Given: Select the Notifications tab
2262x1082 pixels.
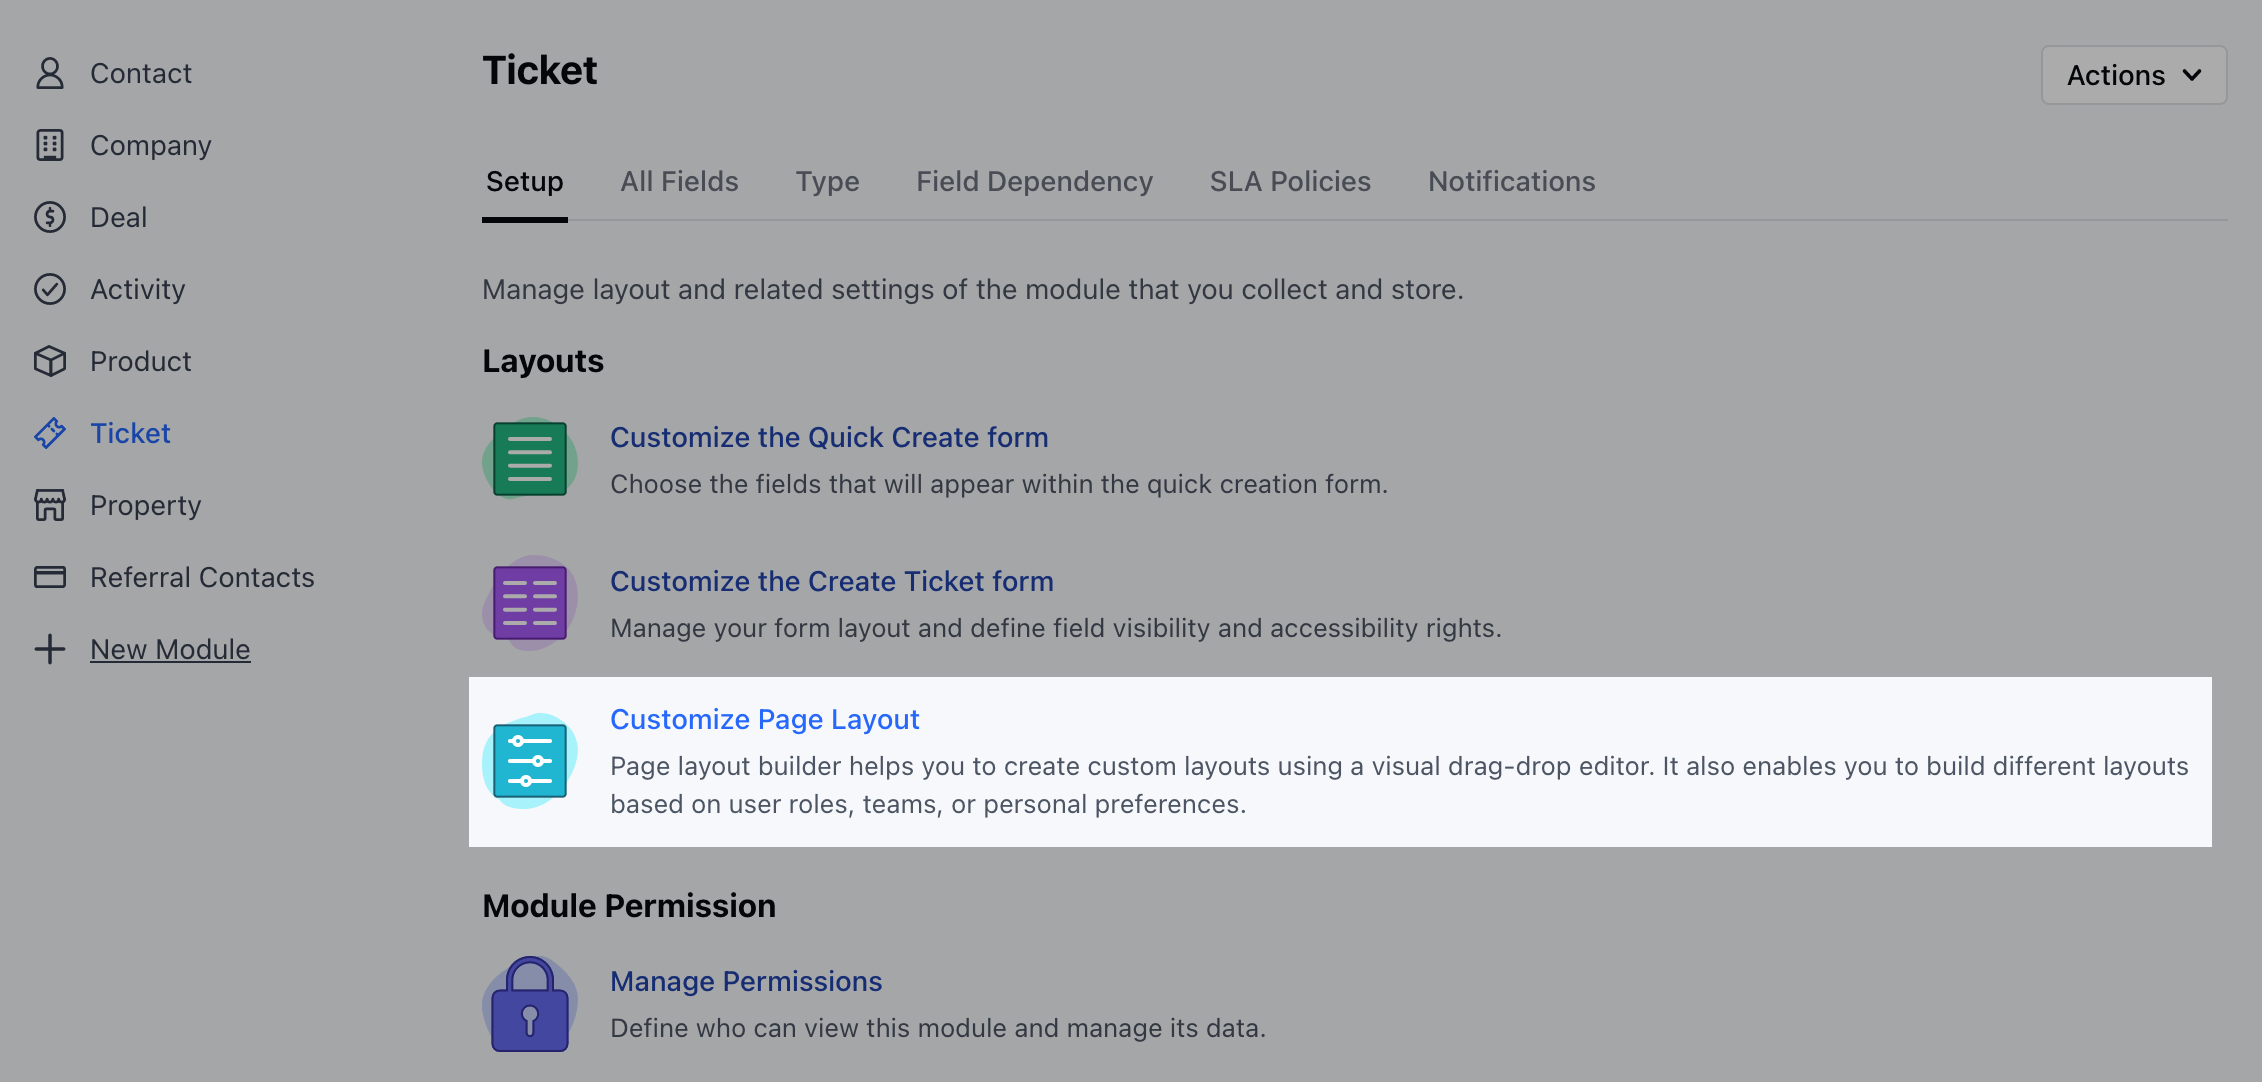Looking at the screenshot, I should coord(1511,181).
